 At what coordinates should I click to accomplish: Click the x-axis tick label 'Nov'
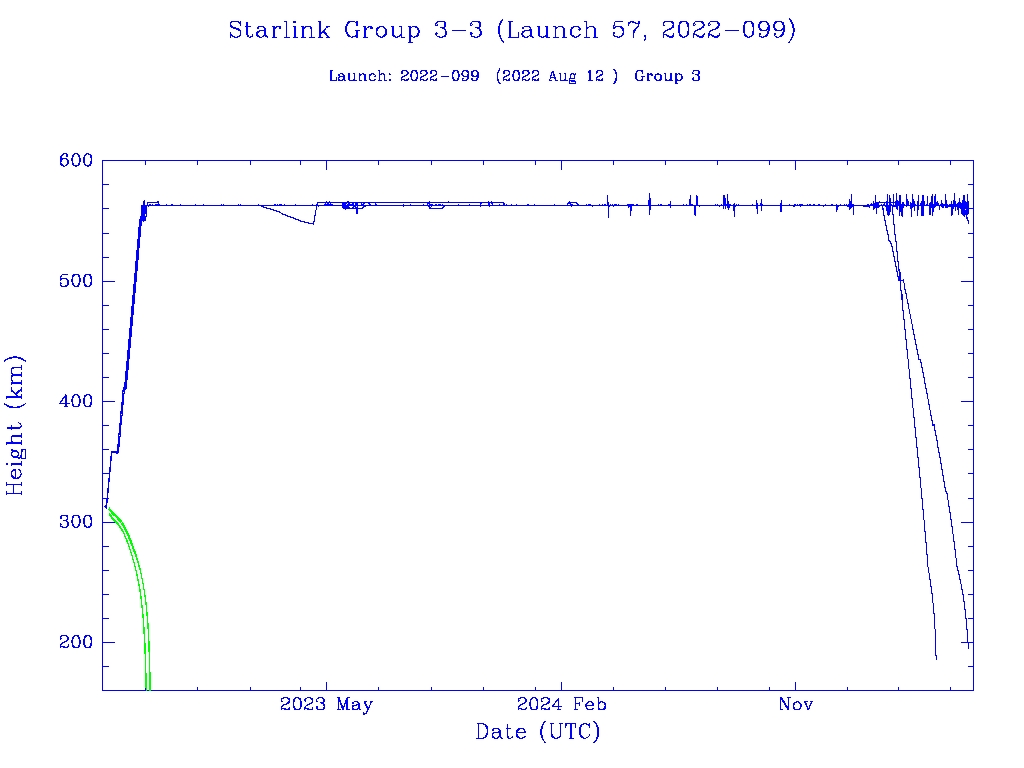(795, 704)
